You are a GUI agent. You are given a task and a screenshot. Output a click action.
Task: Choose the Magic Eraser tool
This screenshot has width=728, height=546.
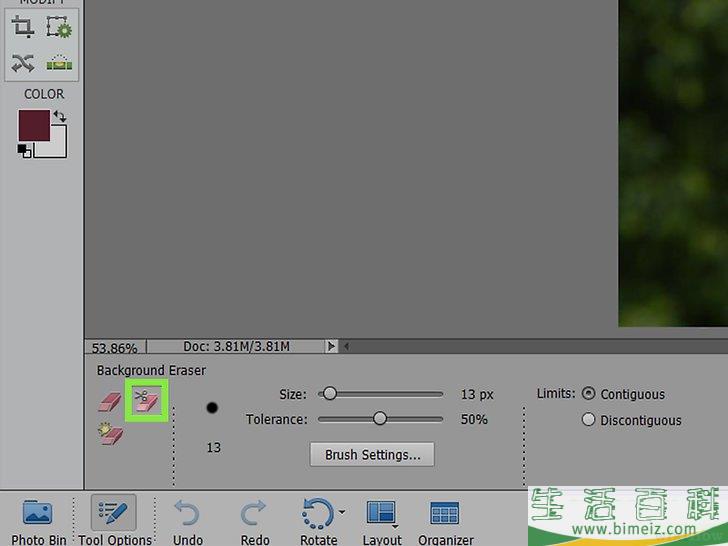coord(110,434)
